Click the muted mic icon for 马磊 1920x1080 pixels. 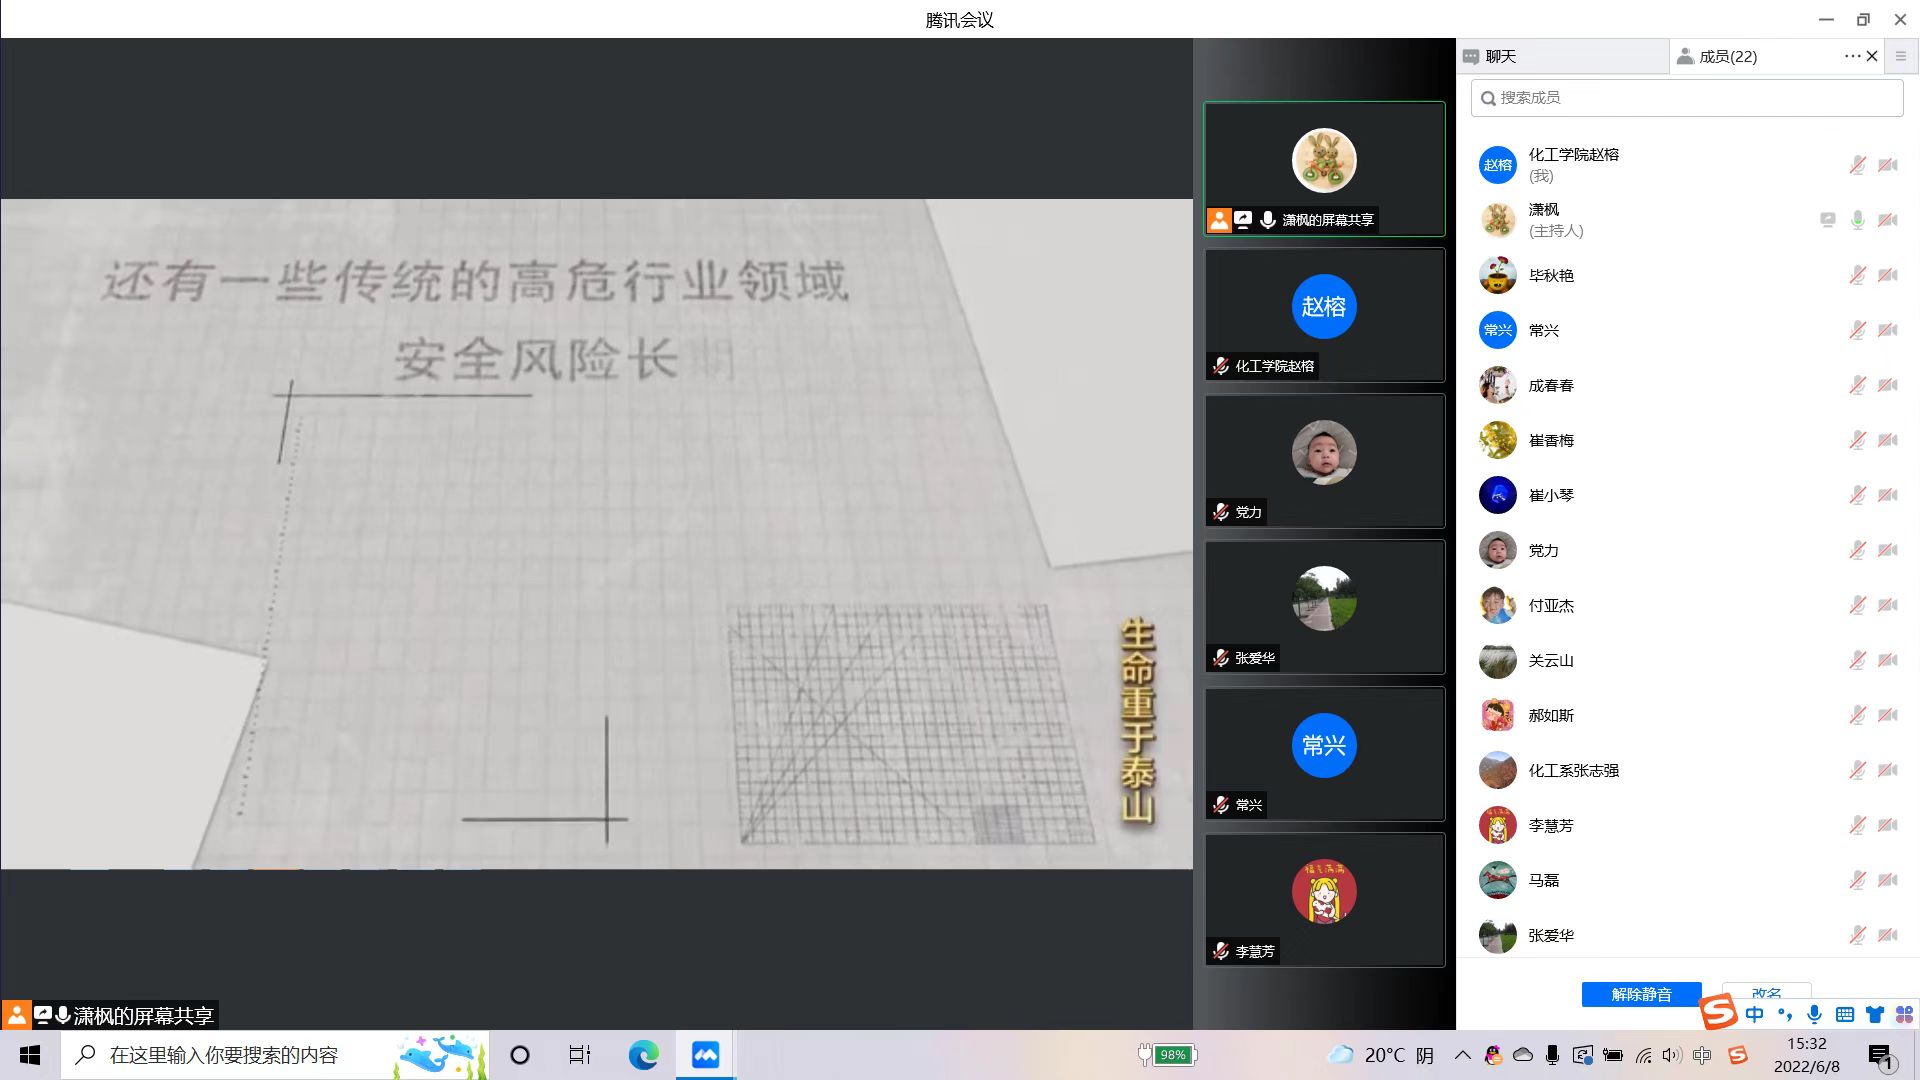click(x=1857, y=880)
